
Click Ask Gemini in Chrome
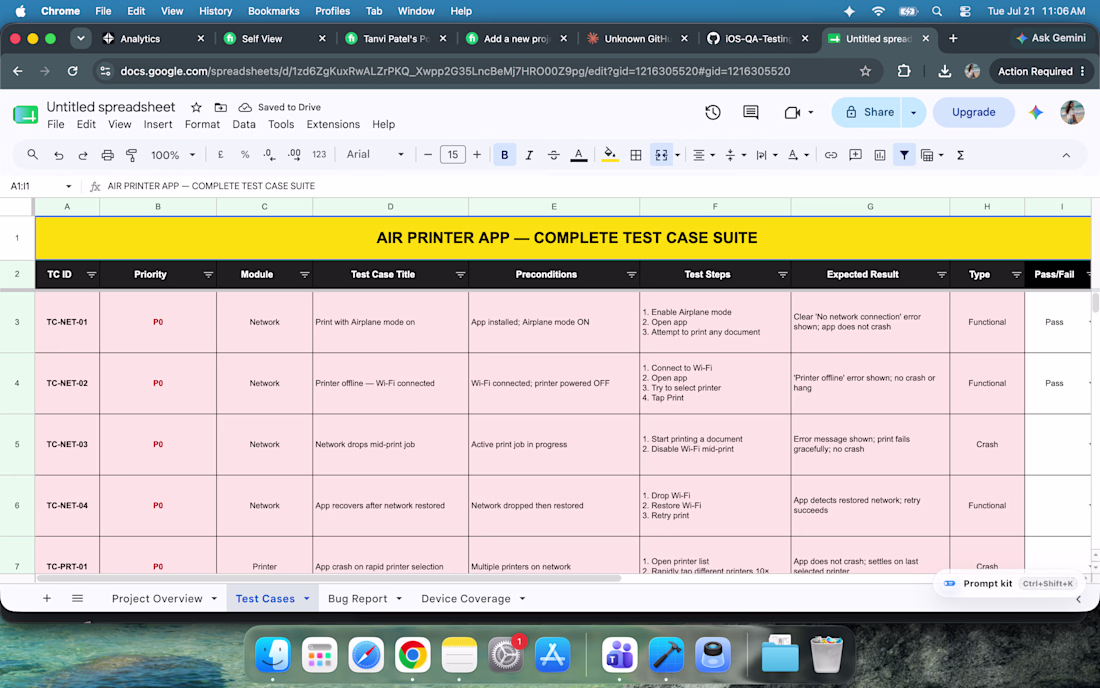tap(1050, 39)
